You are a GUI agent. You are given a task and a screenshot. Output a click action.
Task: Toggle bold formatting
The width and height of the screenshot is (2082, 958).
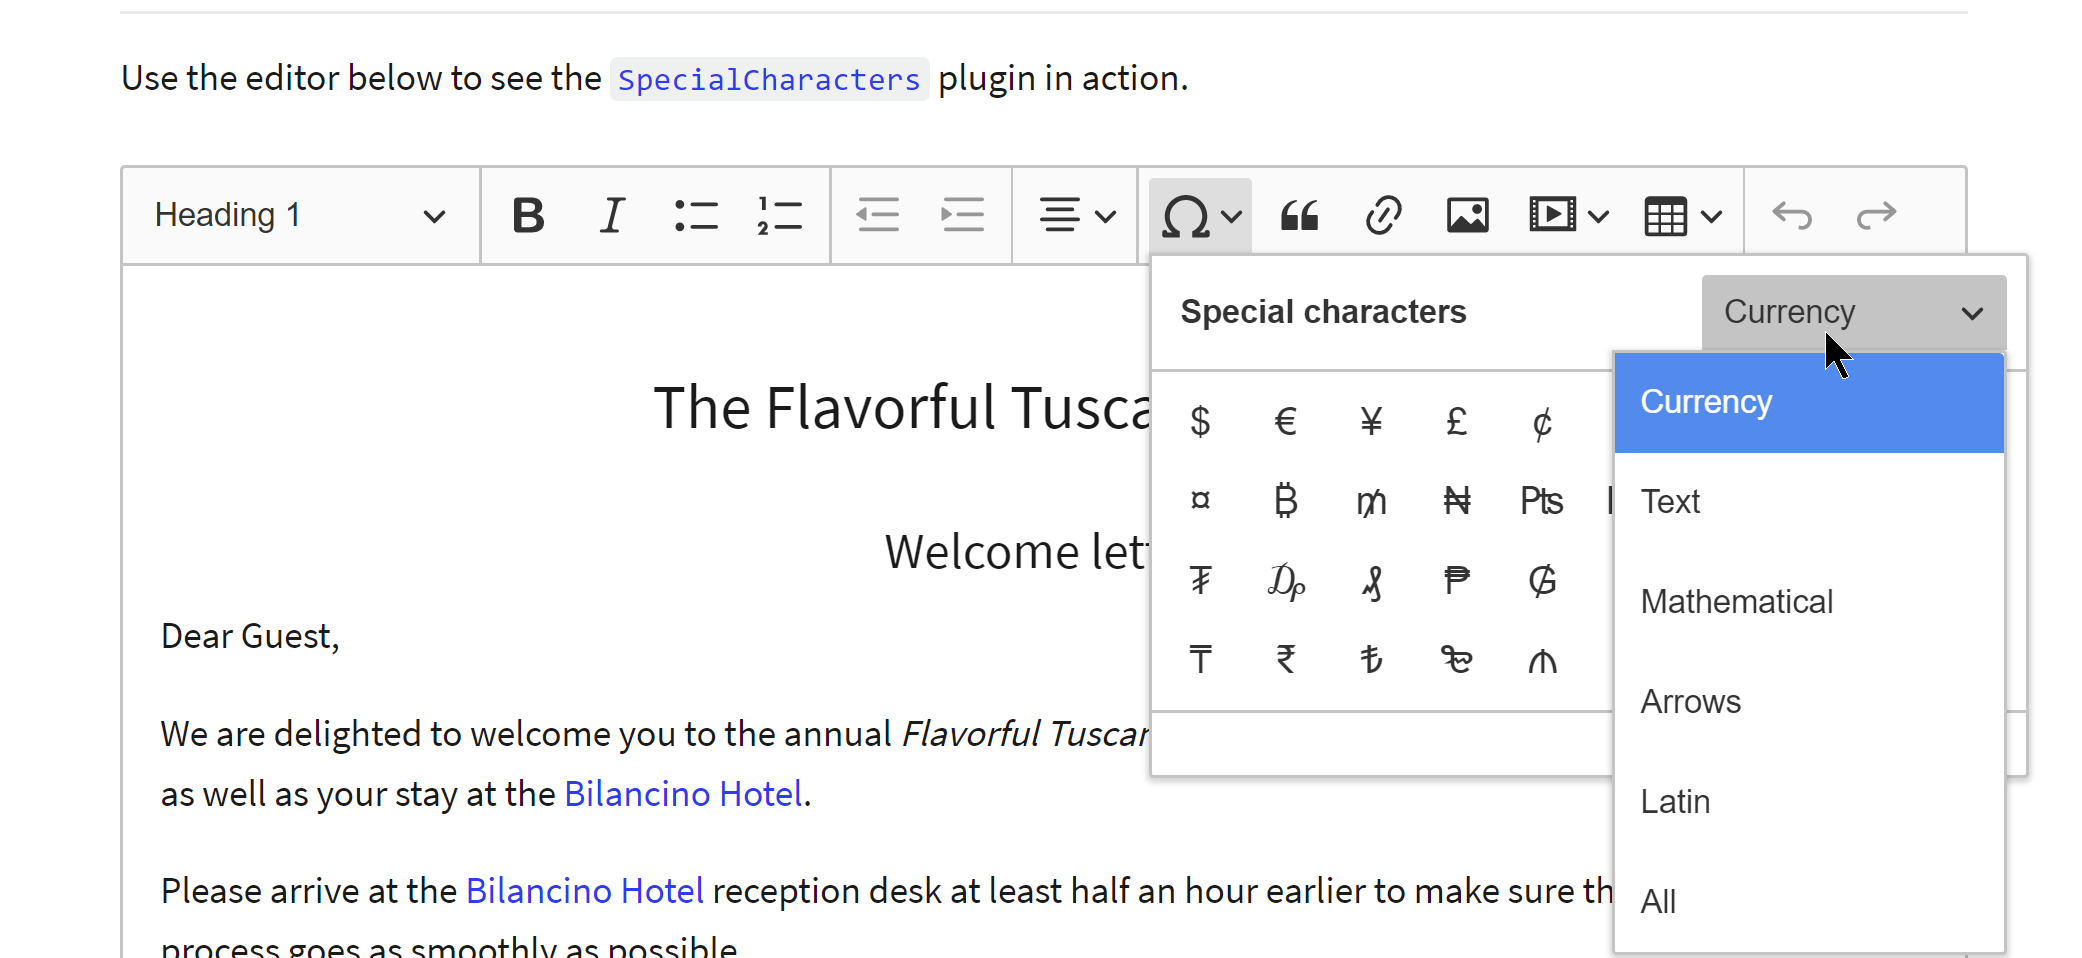pyautogui.click(x=528, y=215)
